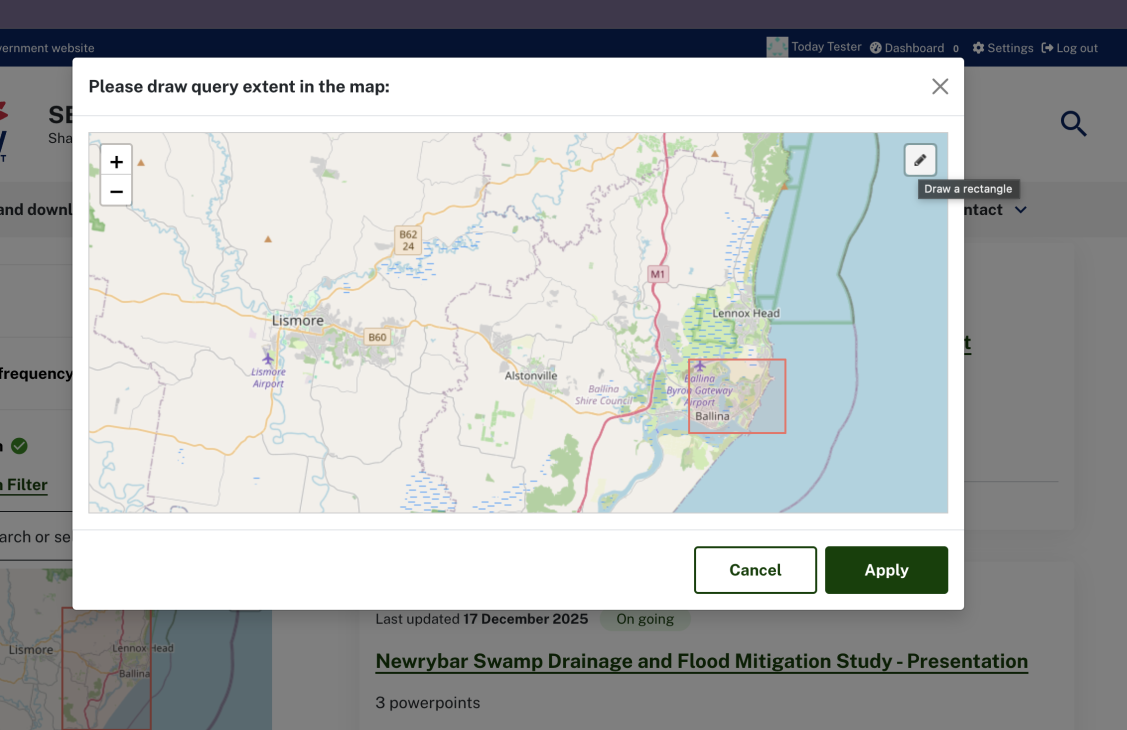Click the Lismore label on the map
Image resolution: width=1127 pixels, height=730 pixels.
298,320
